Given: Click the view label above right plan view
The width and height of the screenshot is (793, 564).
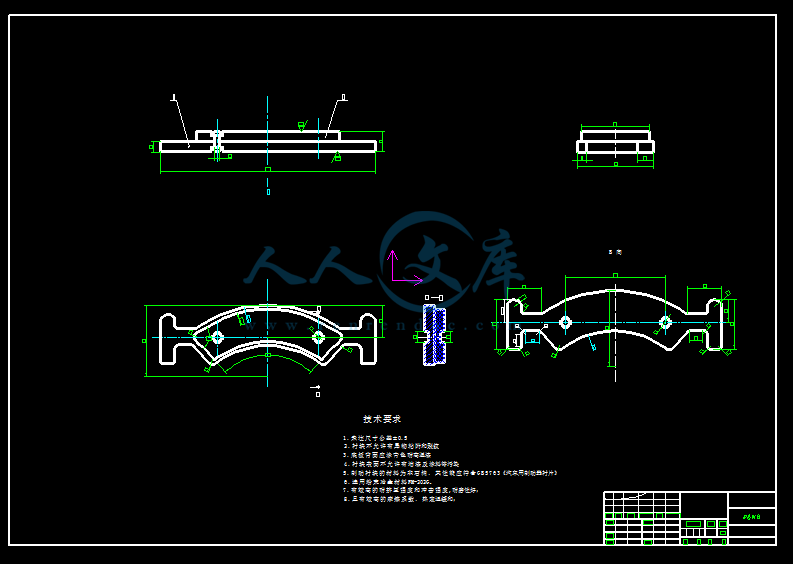Looking at the screenshot, I should coord(615,252).
